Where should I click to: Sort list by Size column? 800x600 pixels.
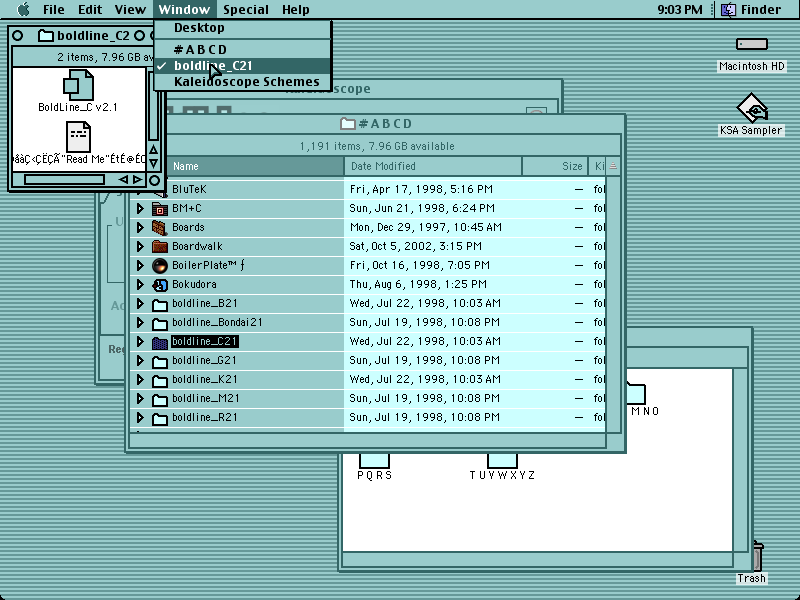(555, 166)
